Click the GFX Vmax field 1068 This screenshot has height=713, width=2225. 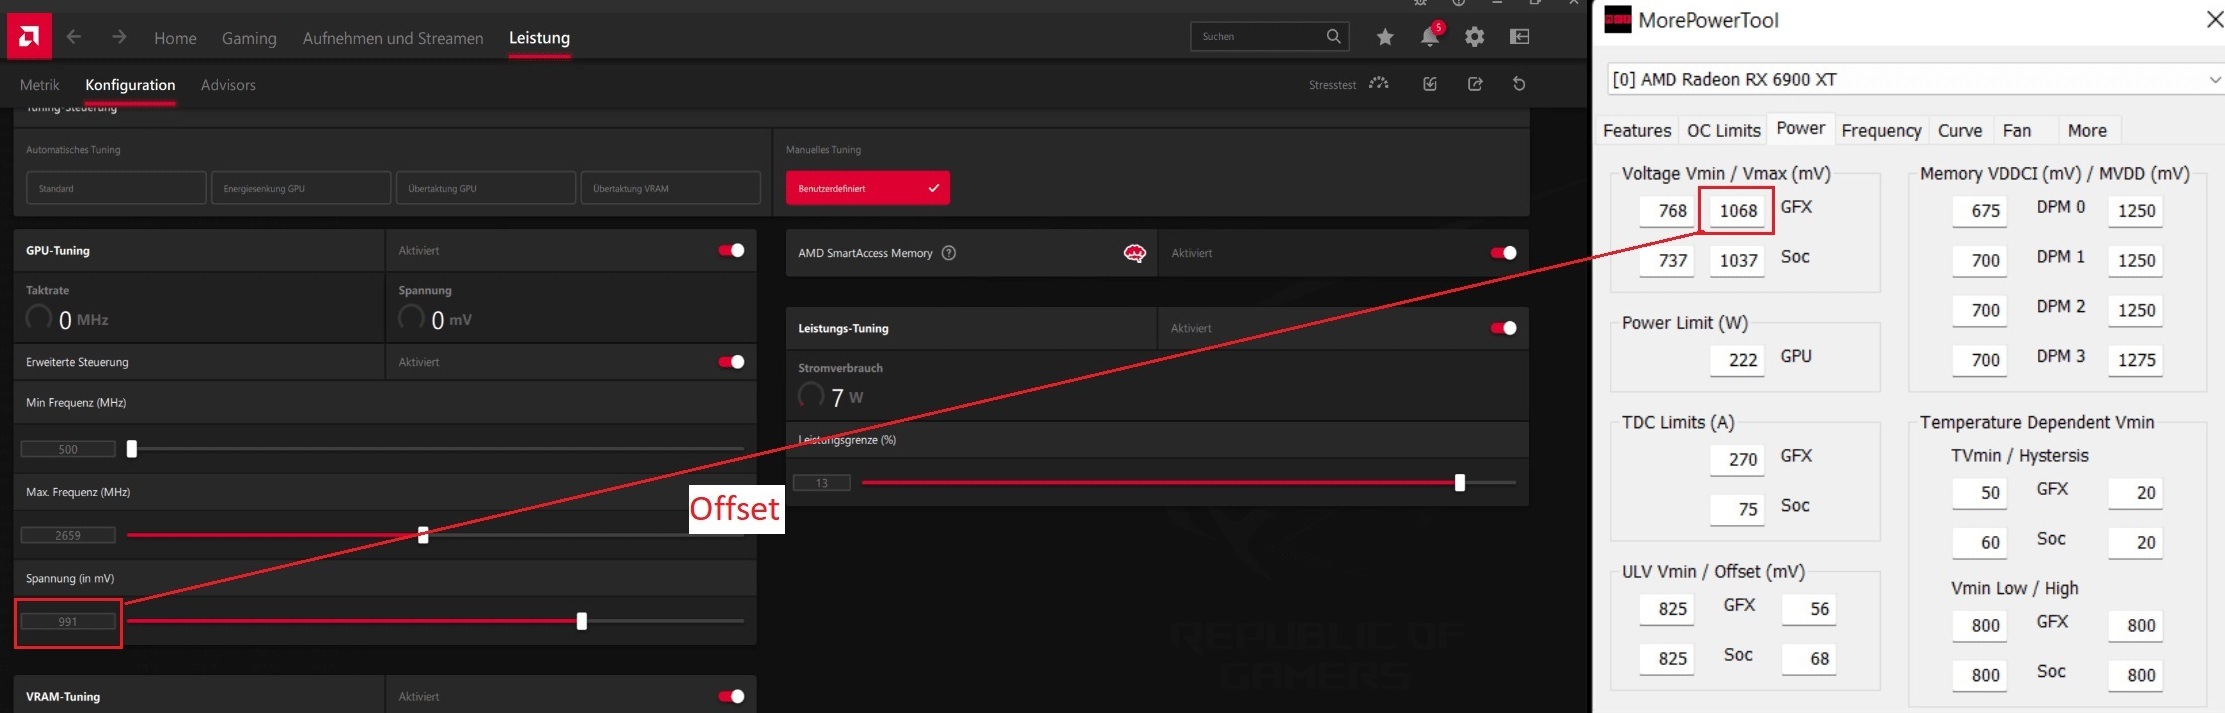1738,210
